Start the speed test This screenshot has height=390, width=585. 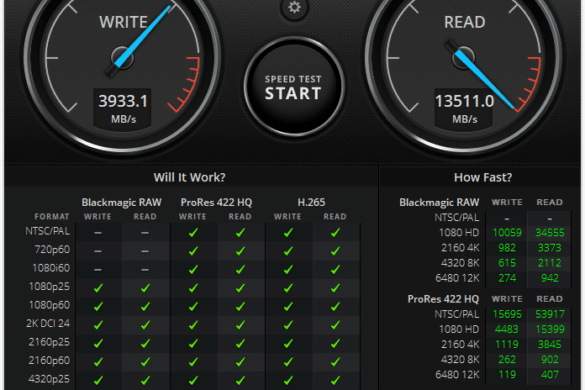tap(294, 87)
